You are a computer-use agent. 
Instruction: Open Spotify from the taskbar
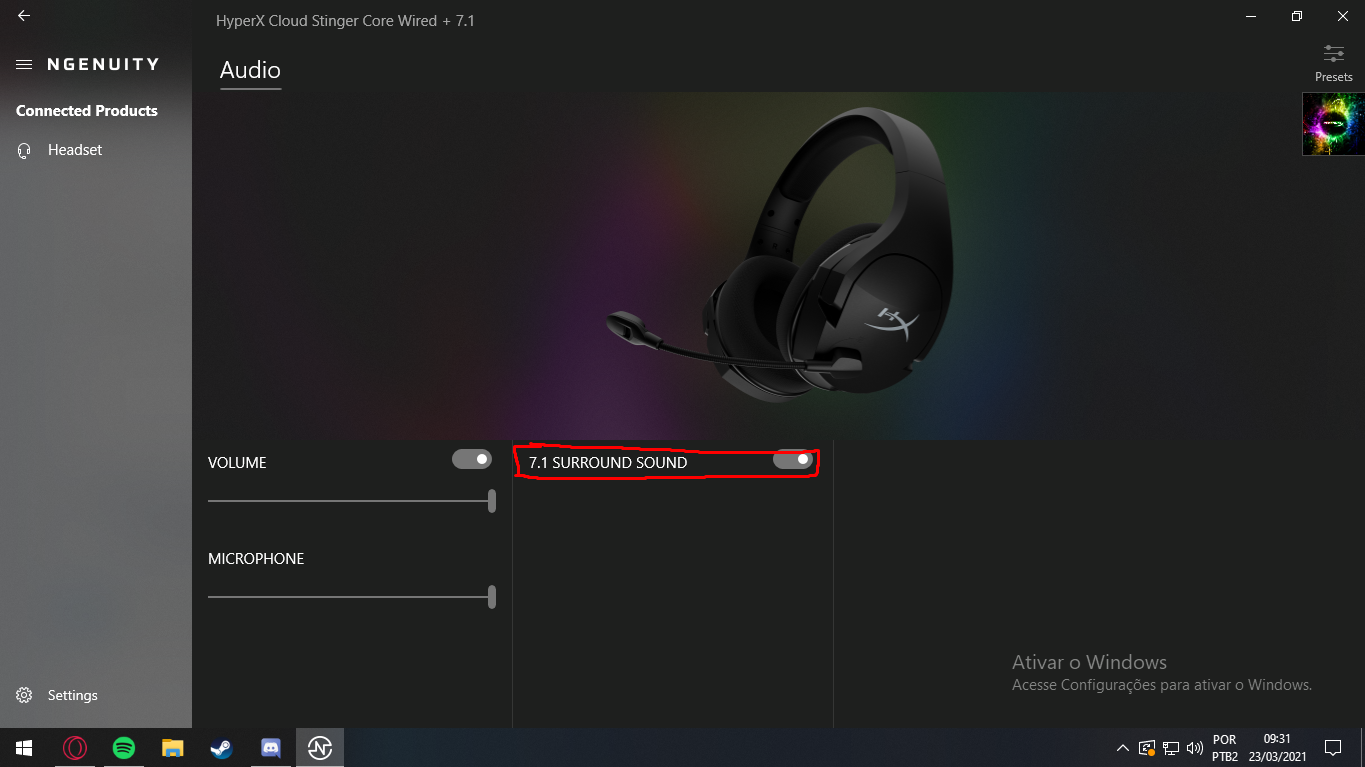click(x=124, y=748)
